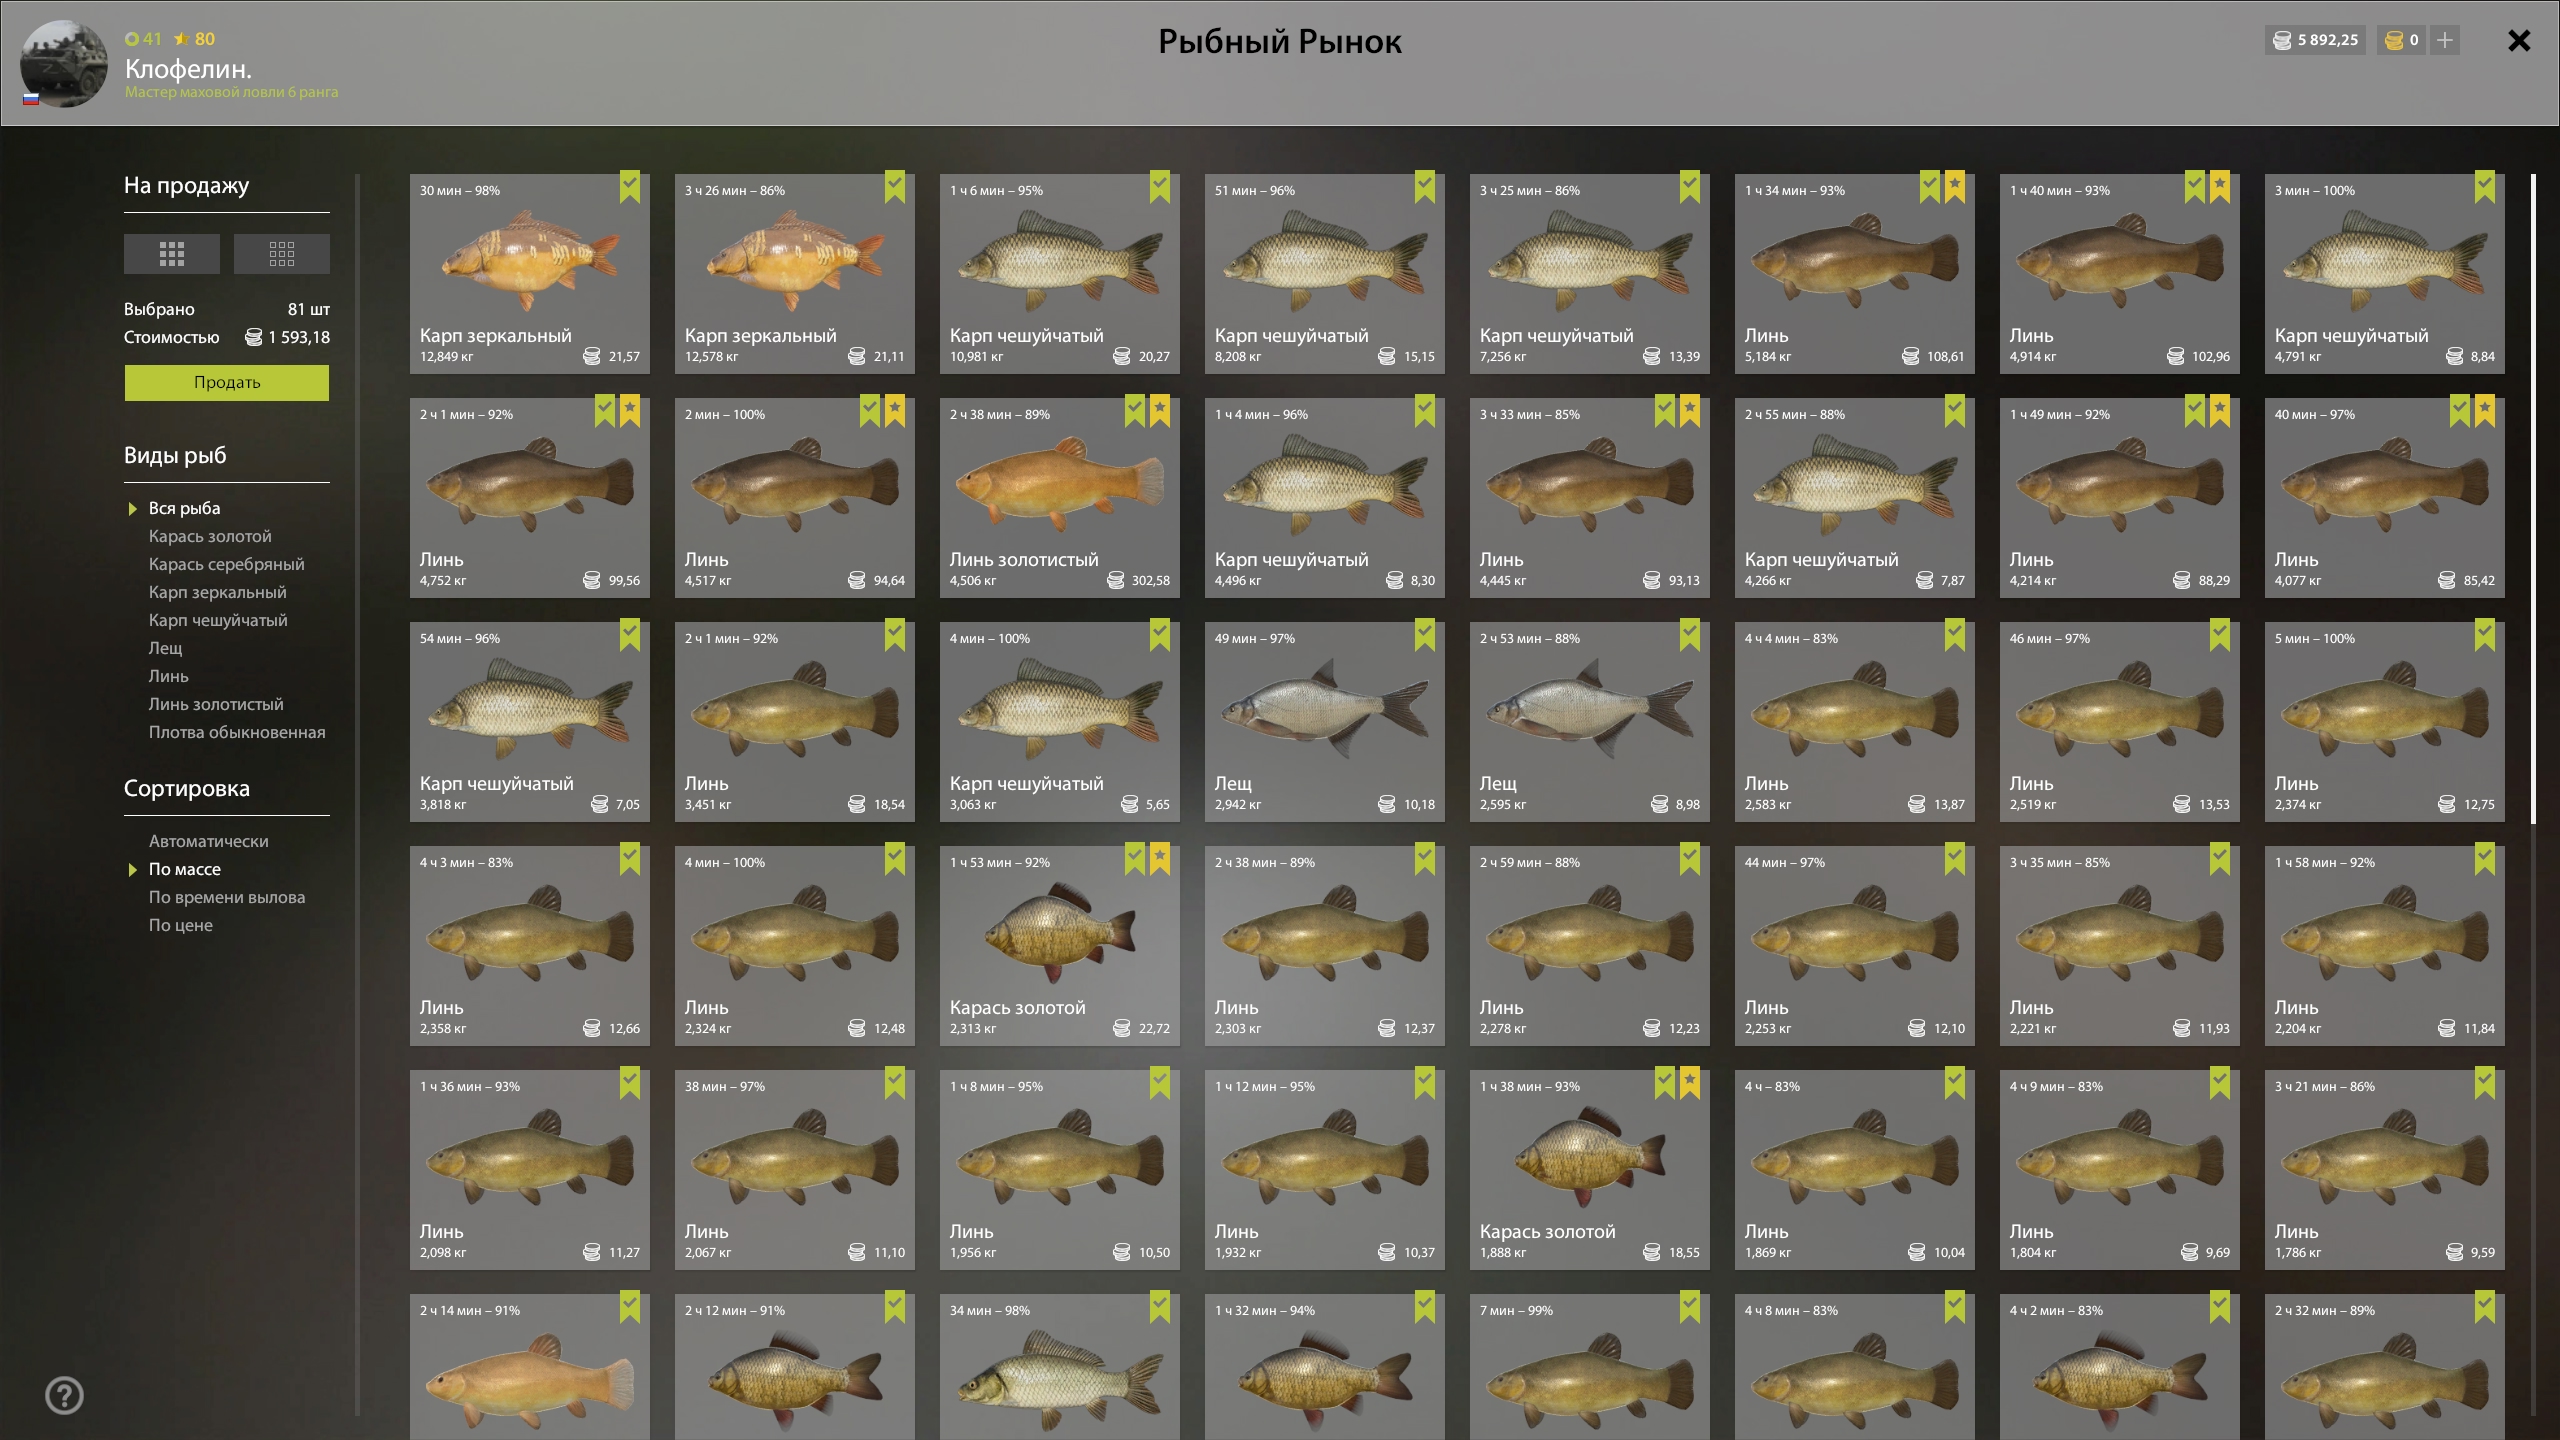Click the vertical scrollbar of fish grid
Viewport: 2560px width, 1440px height.
(x=2533, y=500)
